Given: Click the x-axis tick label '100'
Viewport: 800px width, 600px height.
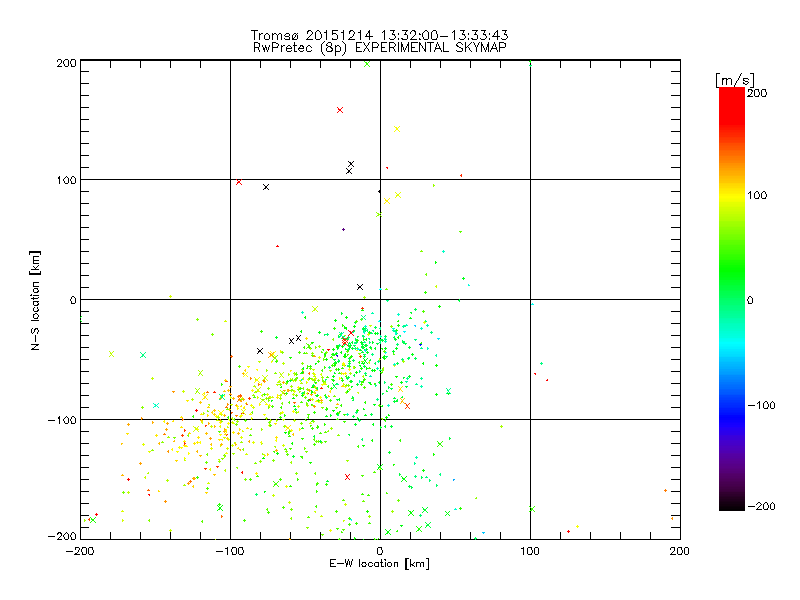Looking at the screenshot, I should [530, 551].
